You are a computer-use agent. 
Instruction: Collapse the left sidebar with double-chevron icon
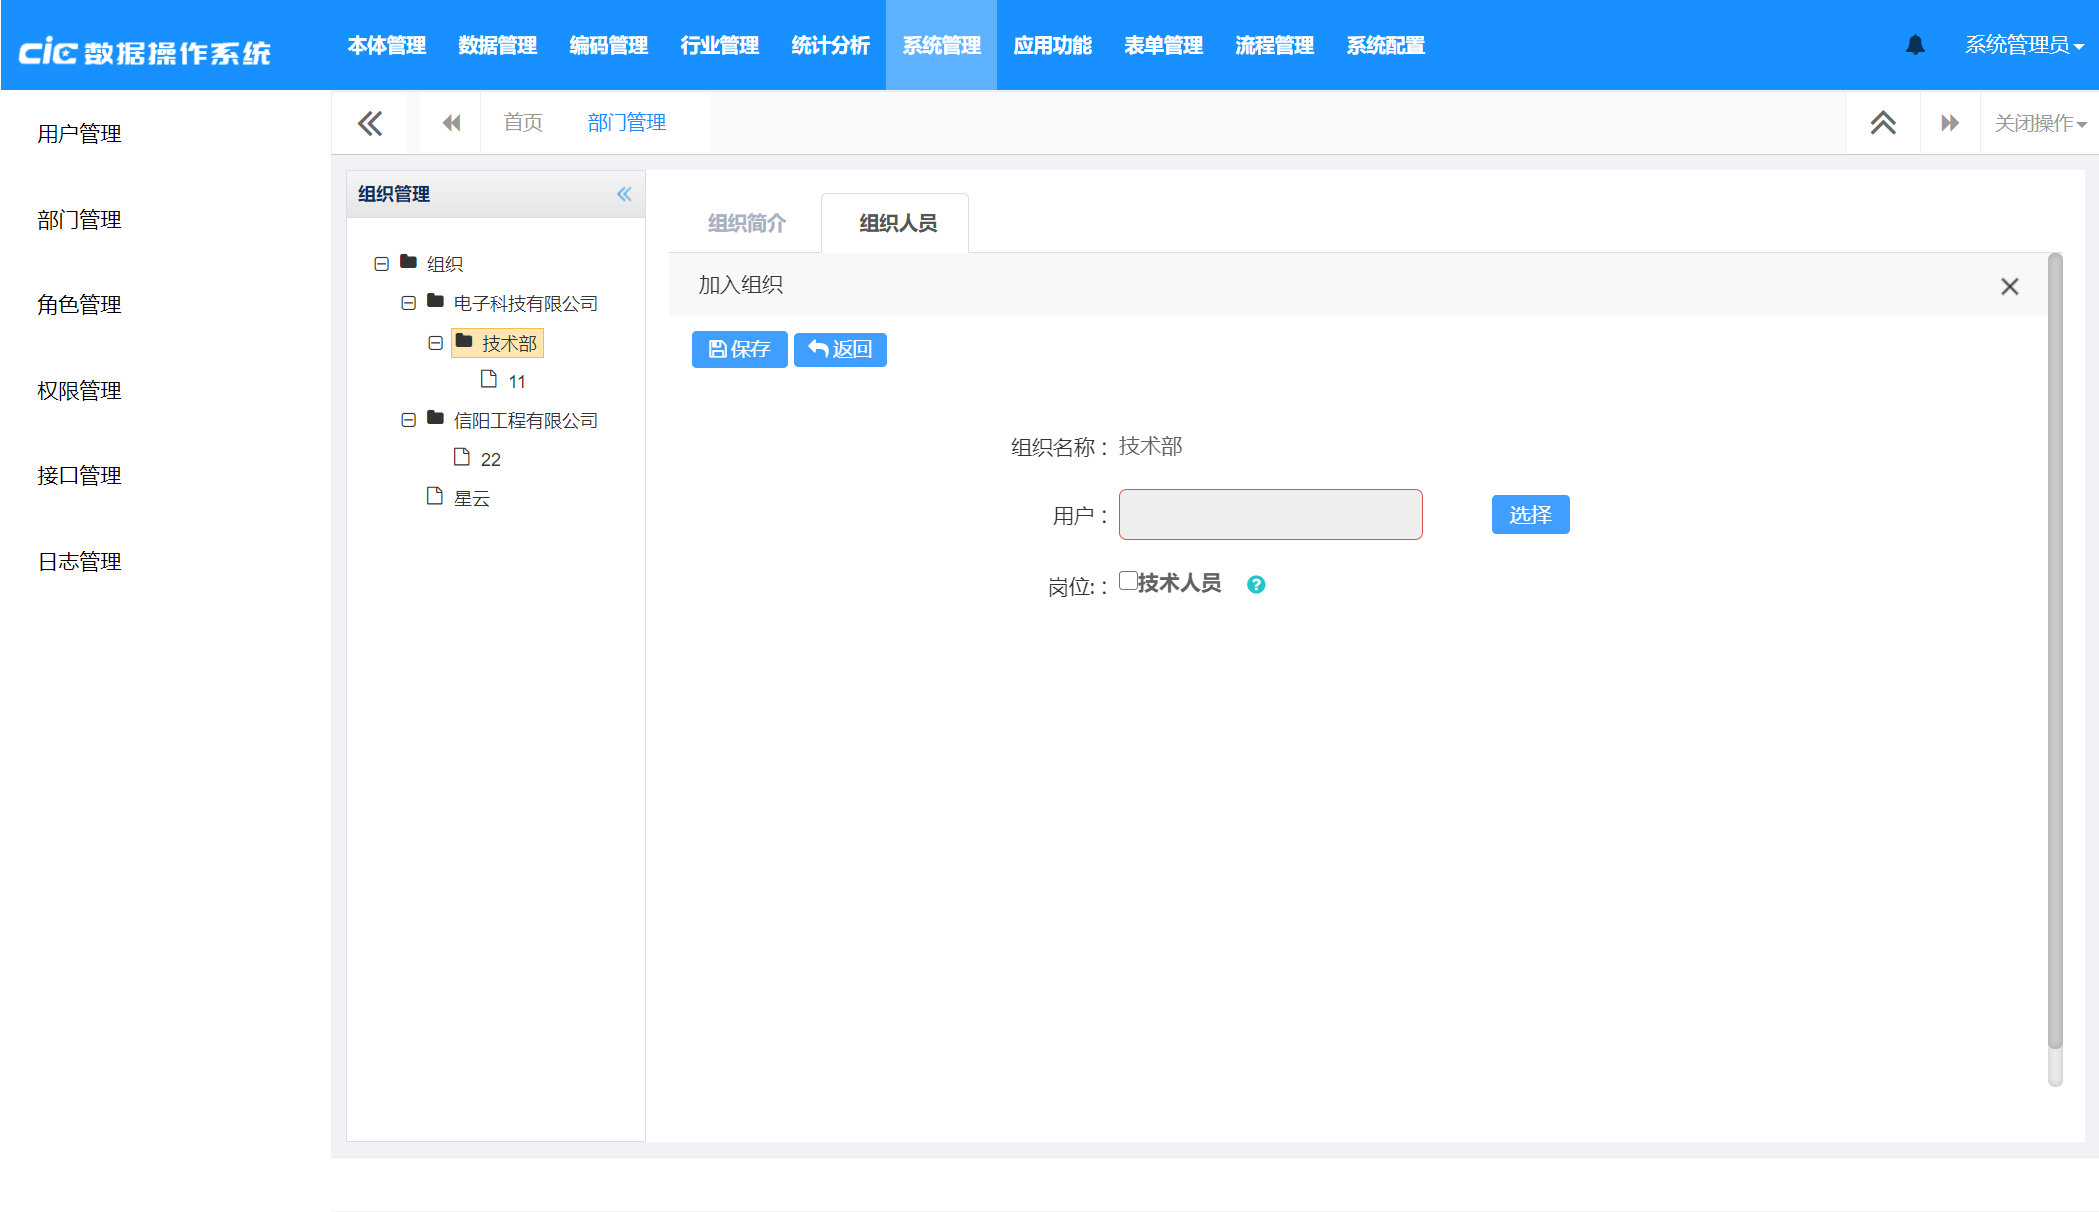click(x=370, y=123)
